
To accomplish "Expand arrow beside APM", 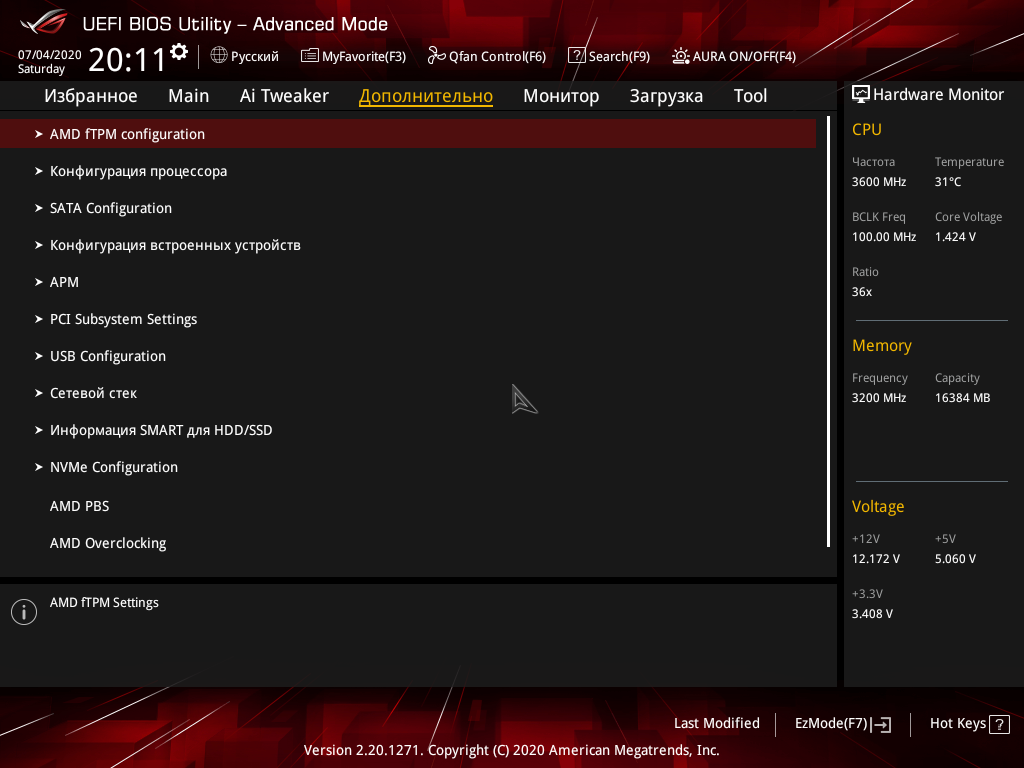I will (39, 282).
